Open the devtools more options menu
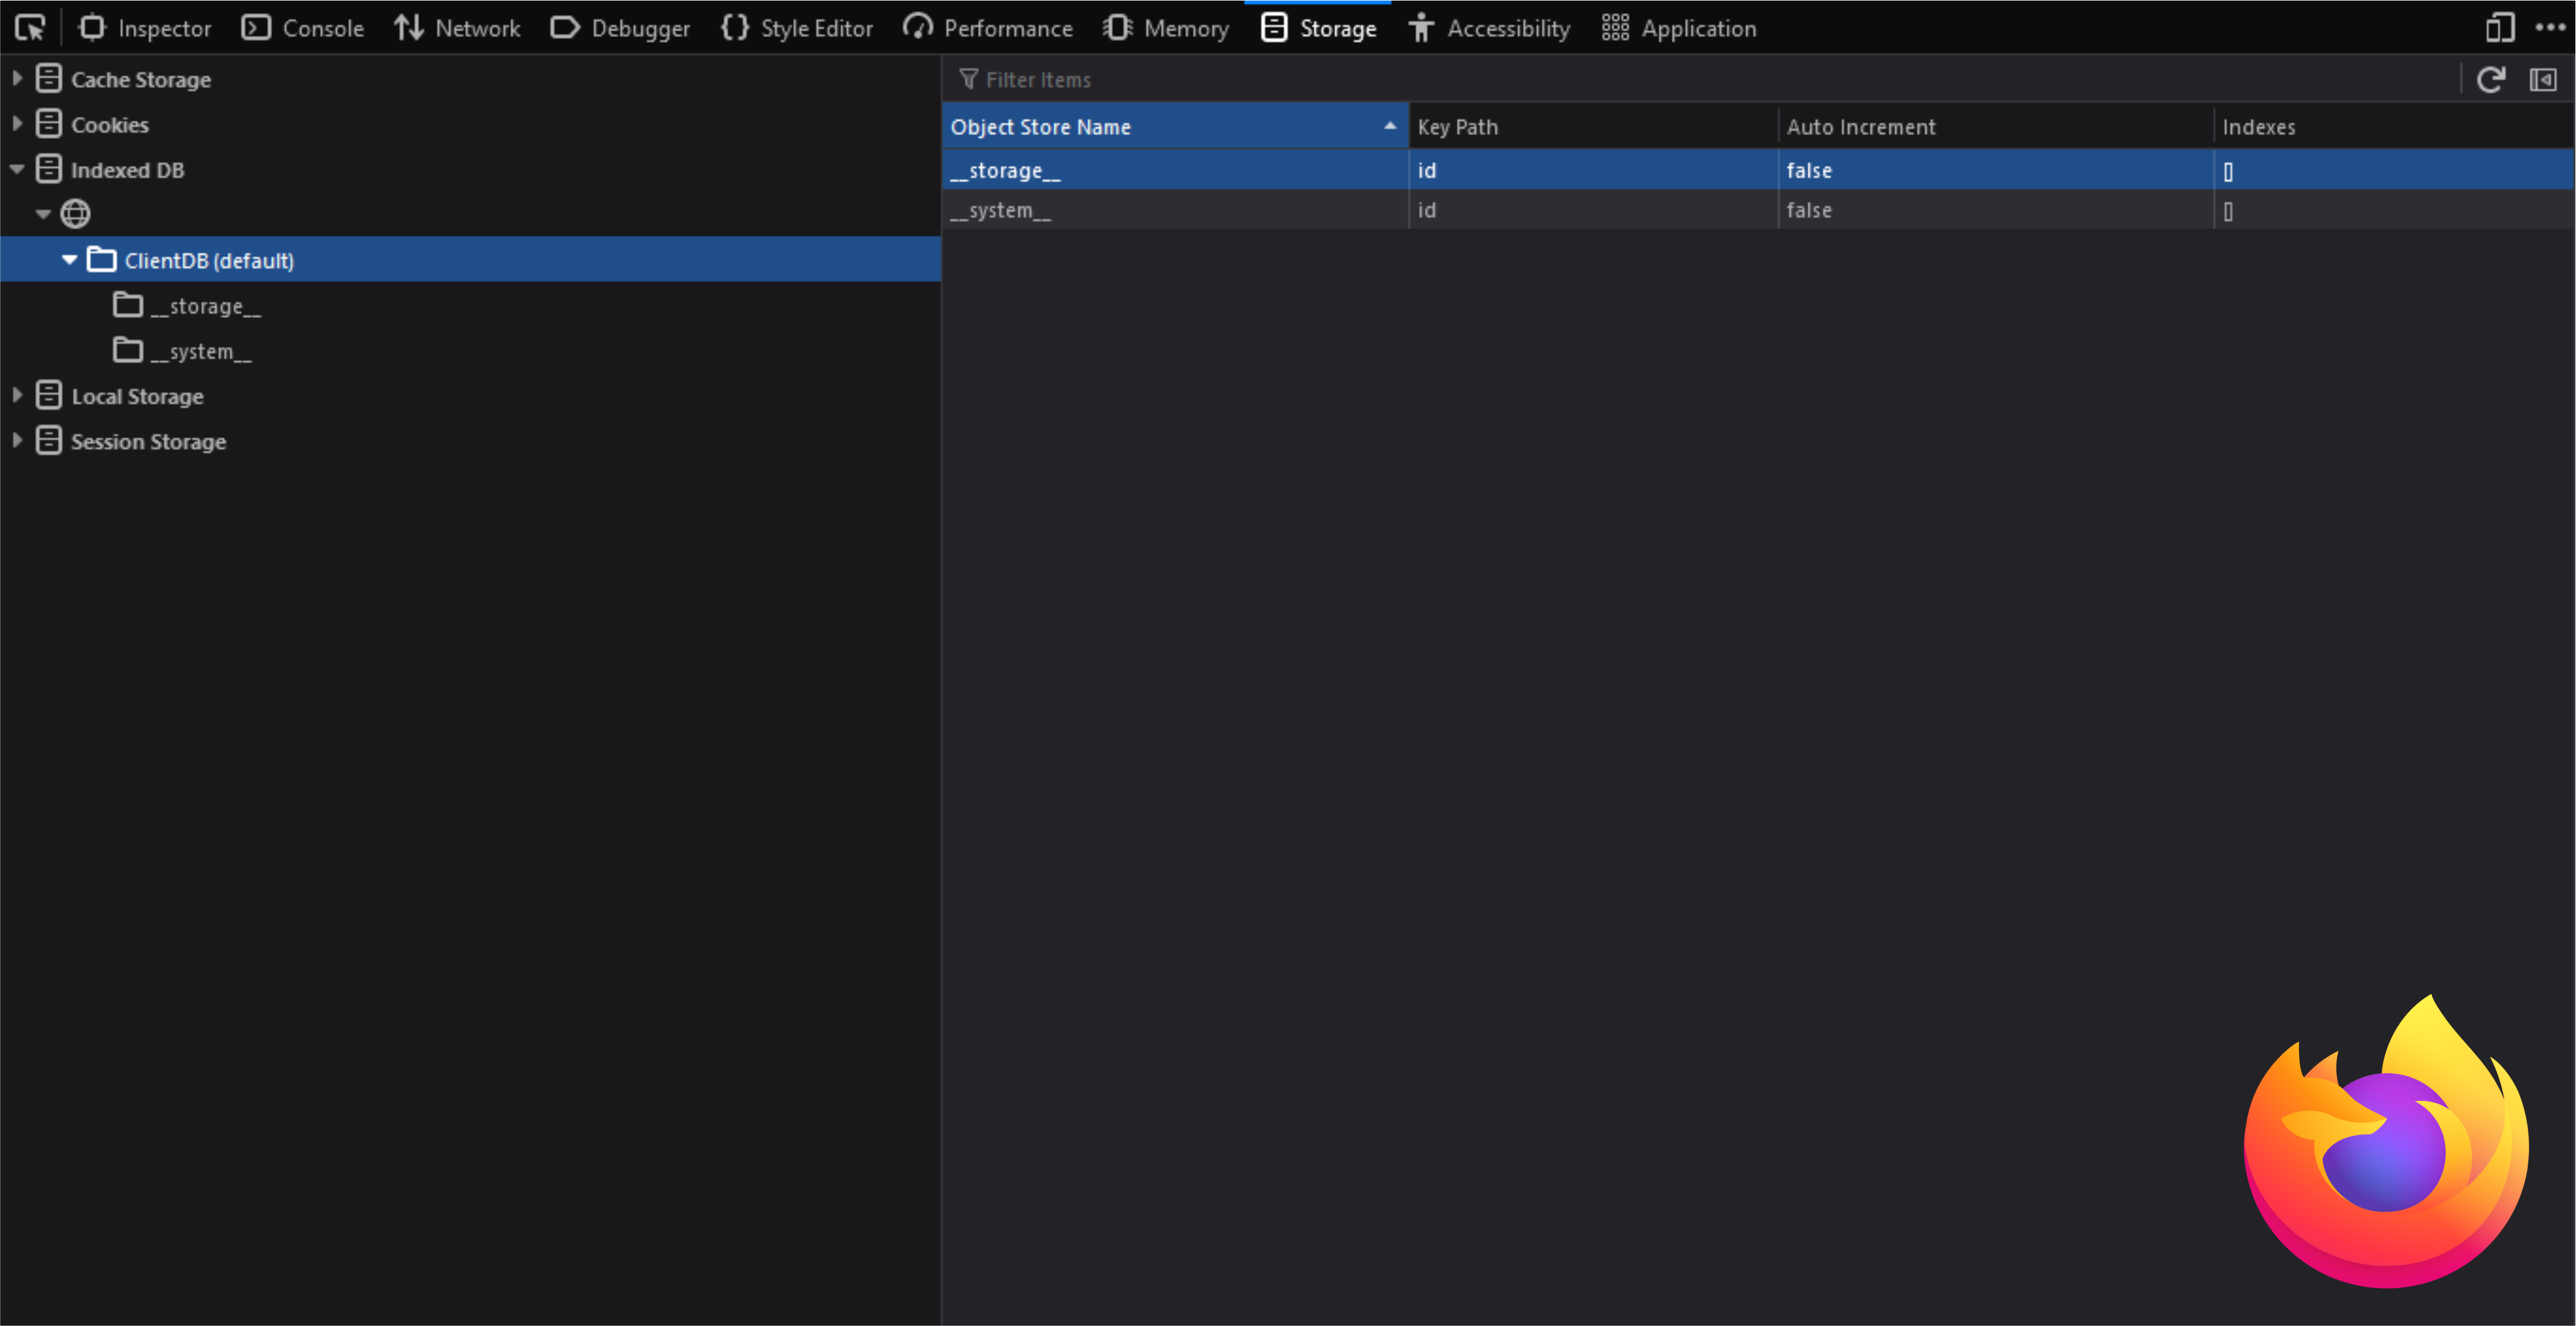 [x=2550, y=28]
